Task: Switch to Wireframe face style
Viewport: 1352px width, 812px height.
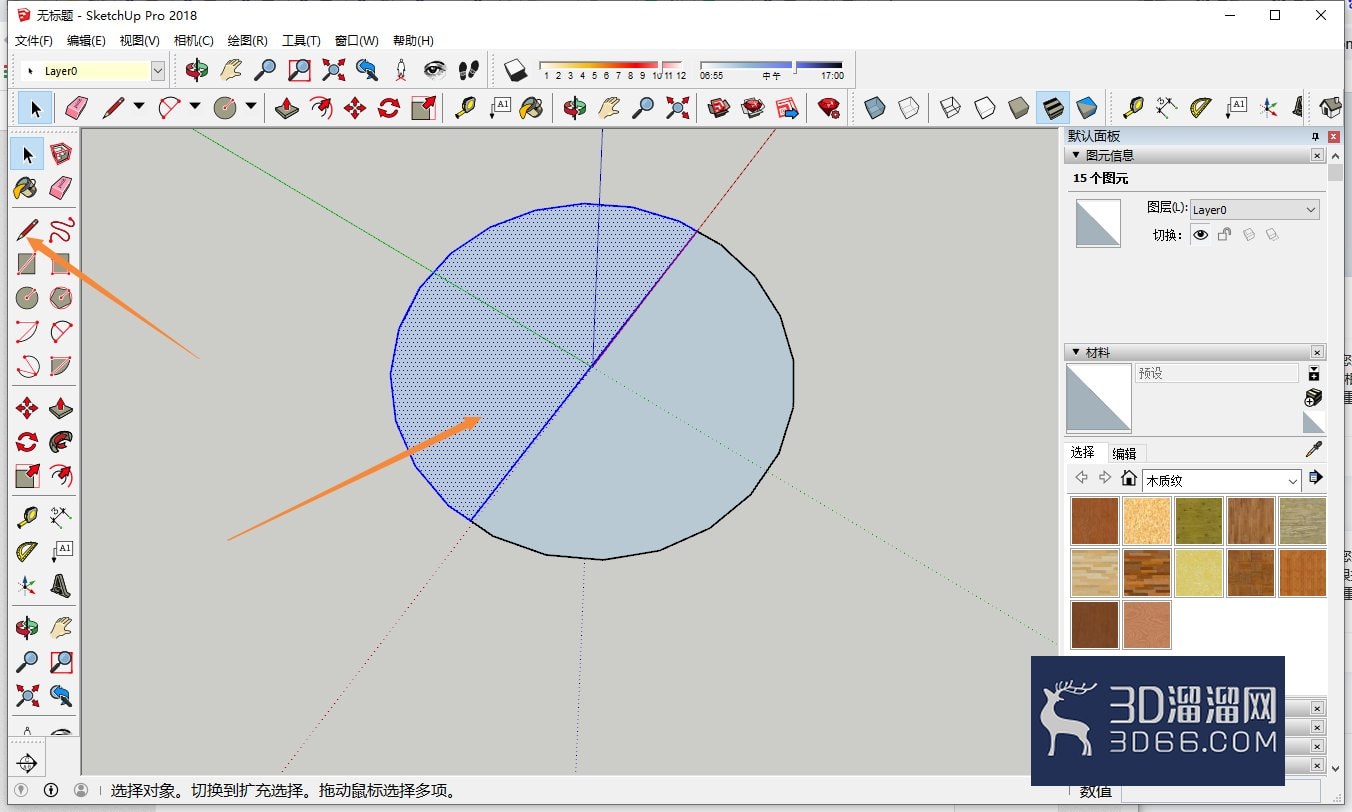Action: tap(951, 107)
